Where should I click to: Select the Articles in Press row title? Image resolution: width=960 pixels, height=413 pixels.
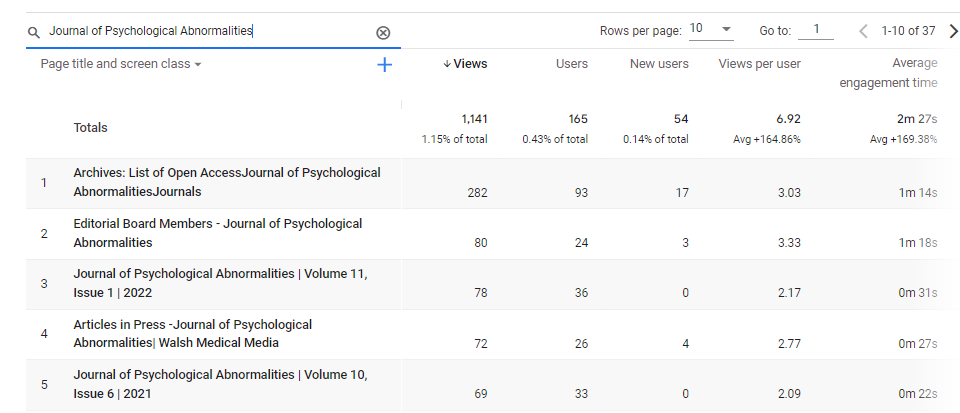pos(192,333)
